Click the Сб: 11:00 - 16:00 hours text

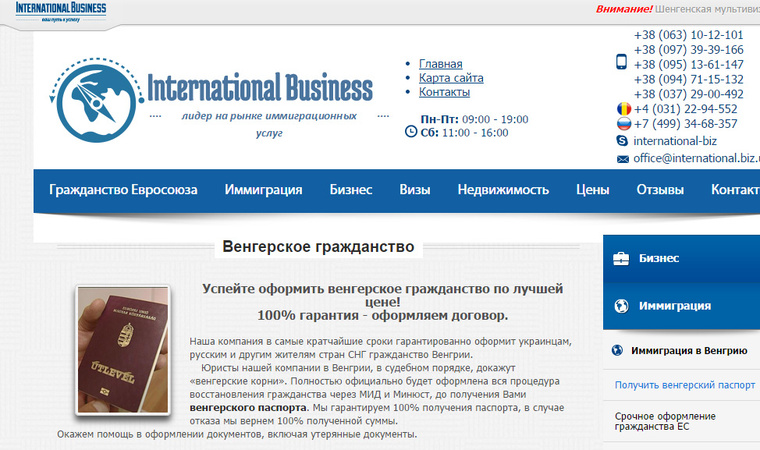pyautogui.click(x=464, y=133)
